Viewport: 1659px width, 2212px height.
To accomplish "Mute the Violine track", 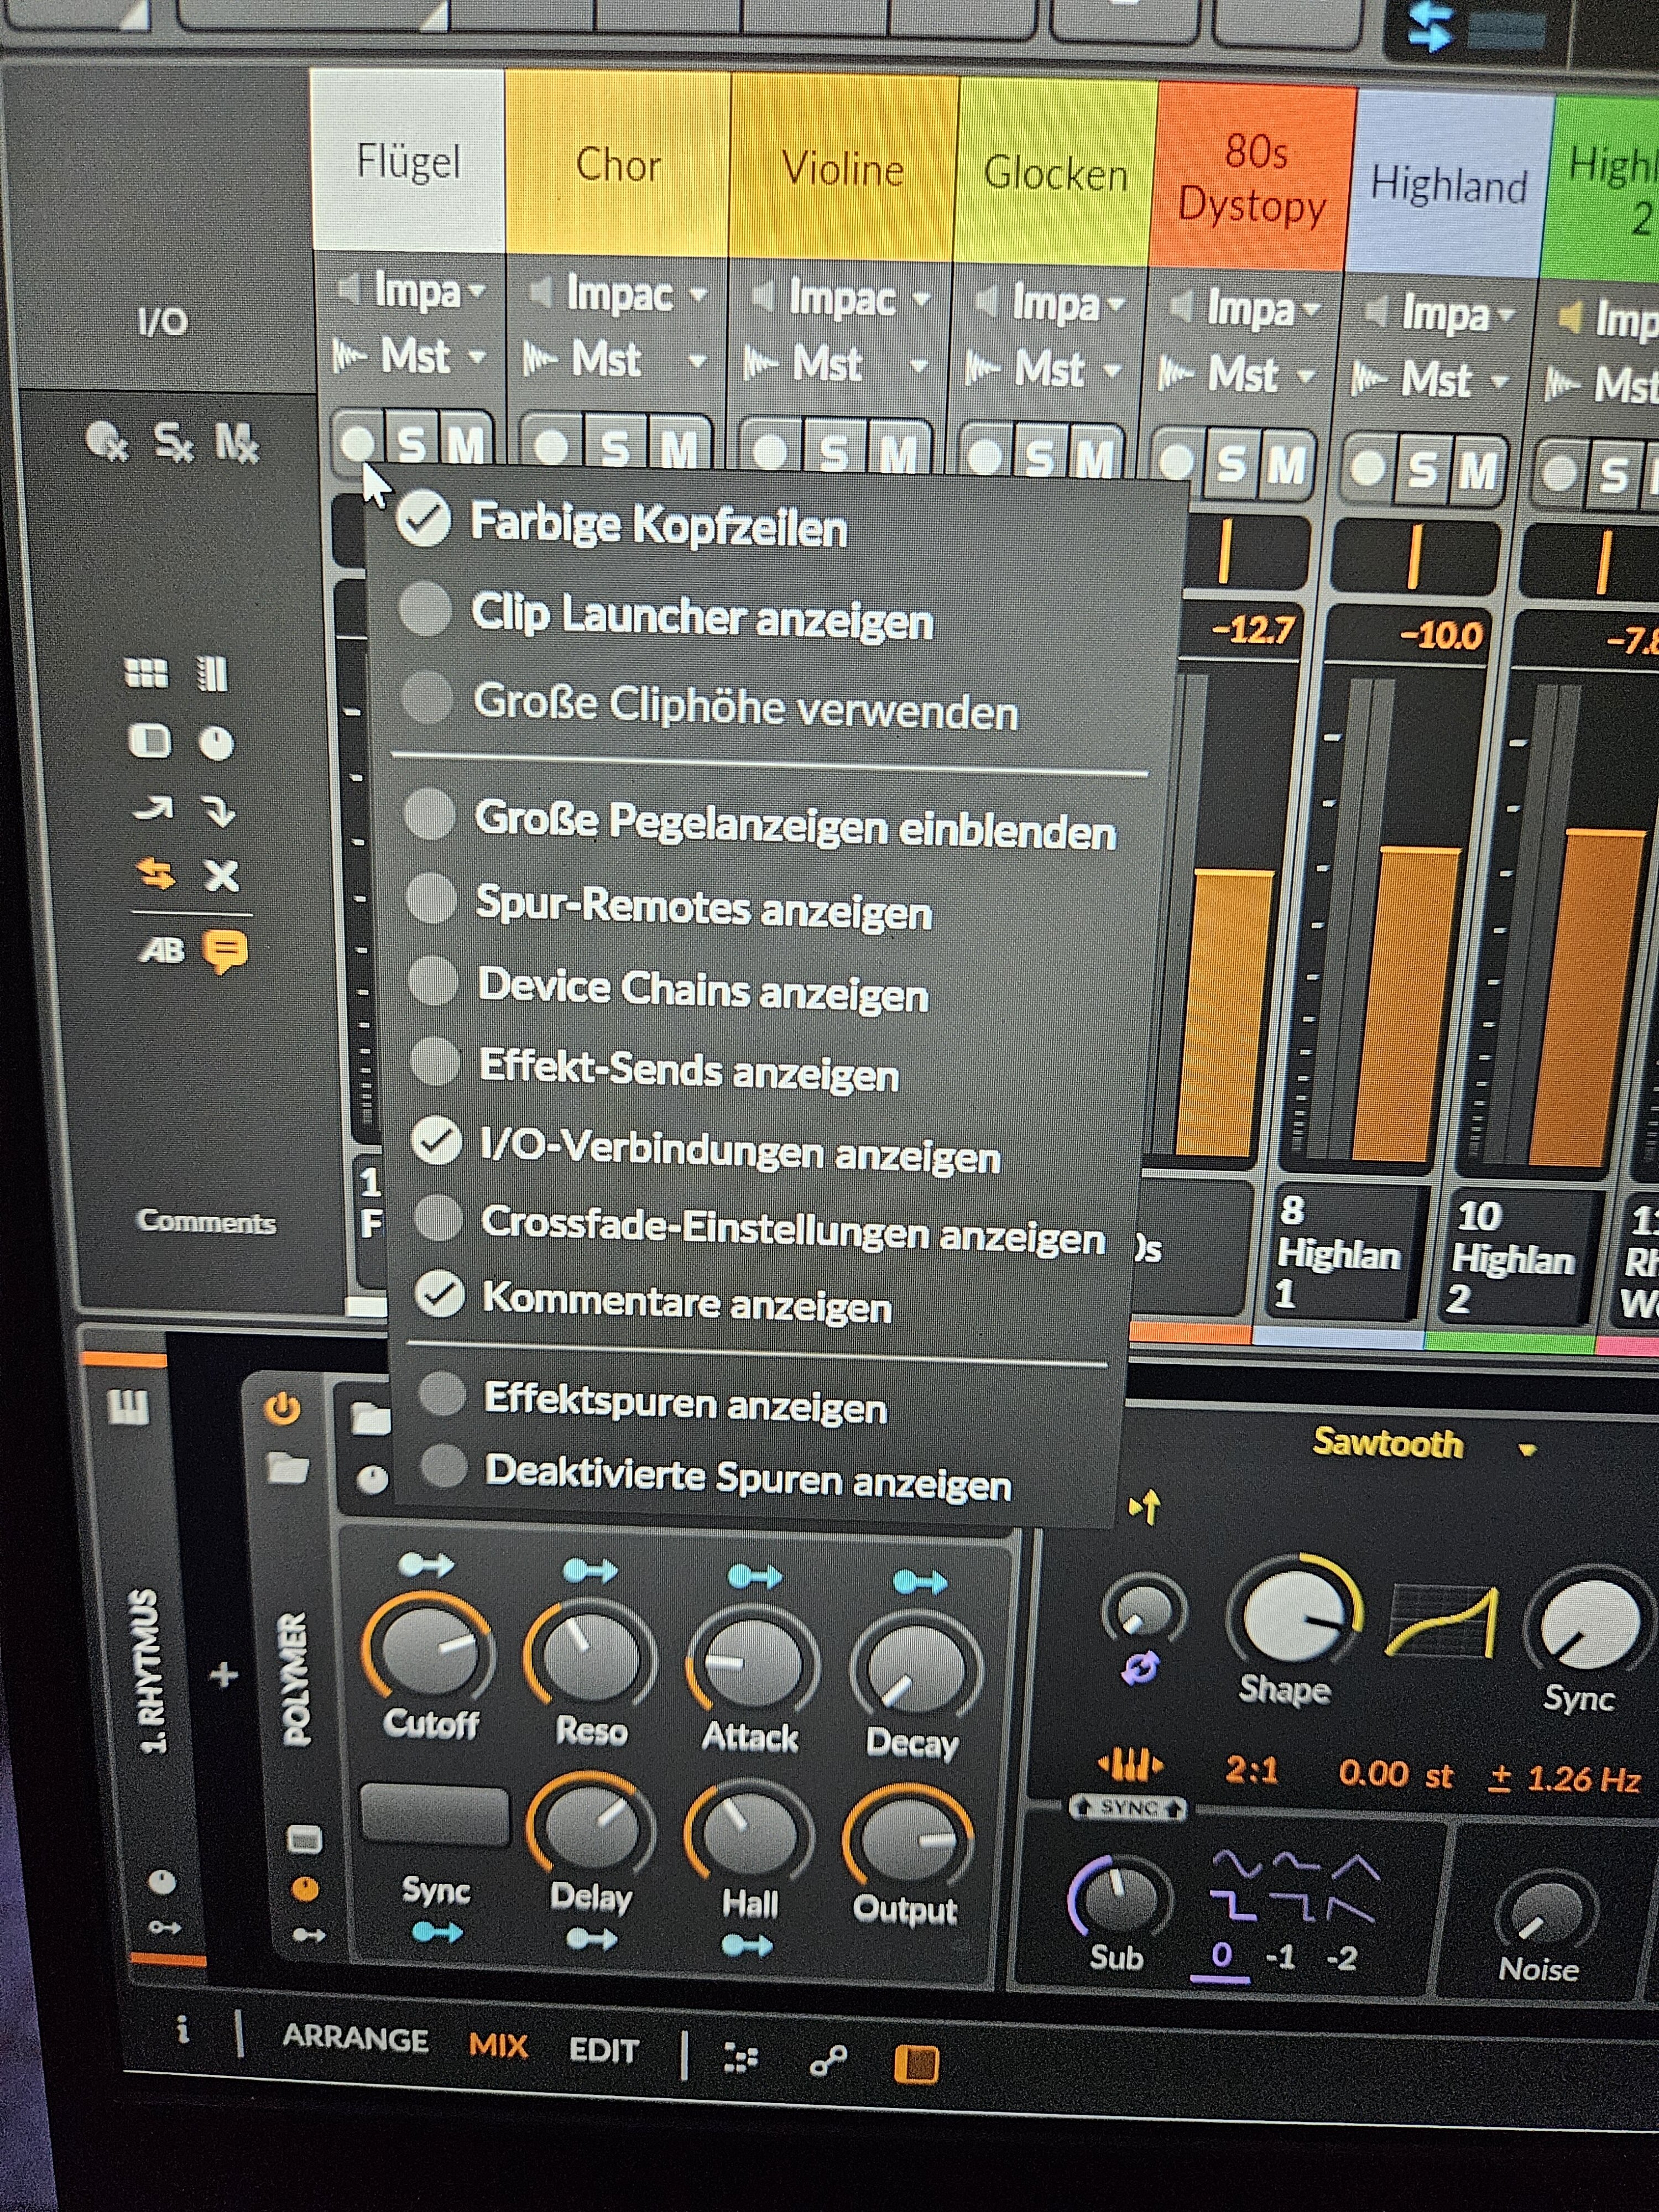I will click(x=899, y=454).
